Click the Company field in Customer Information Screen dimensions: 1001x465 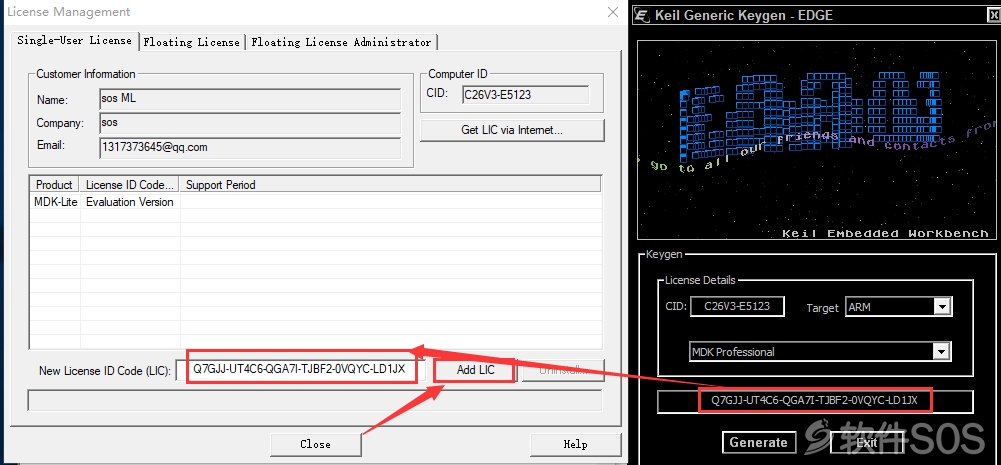(250, 123)
